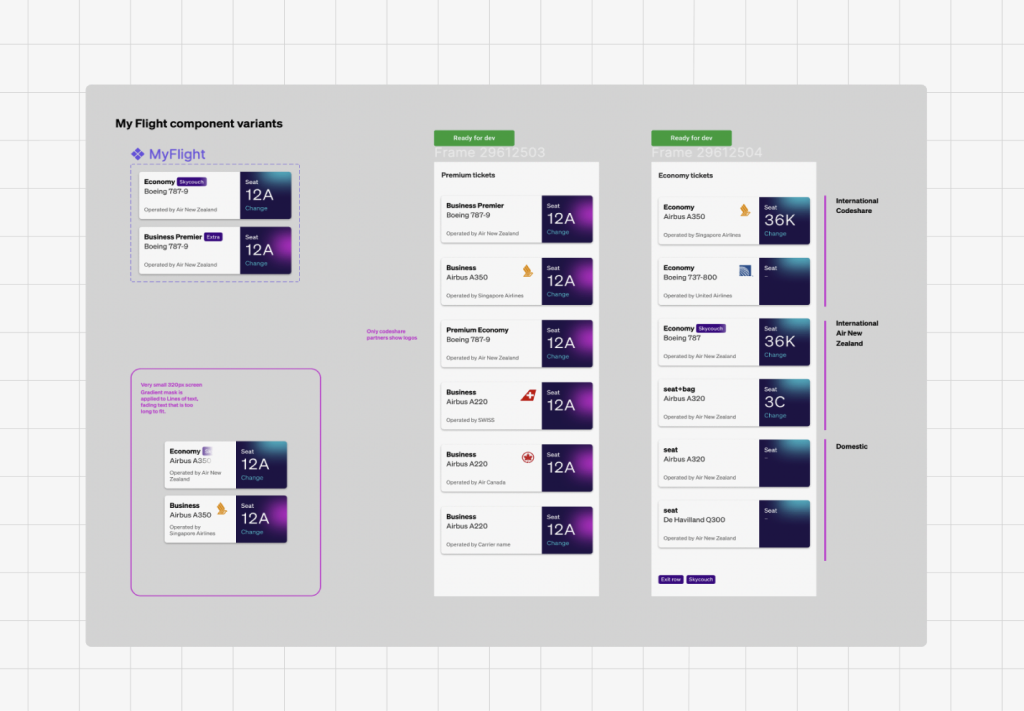Click the Air Canada maple leaf logo

[528, 458]
